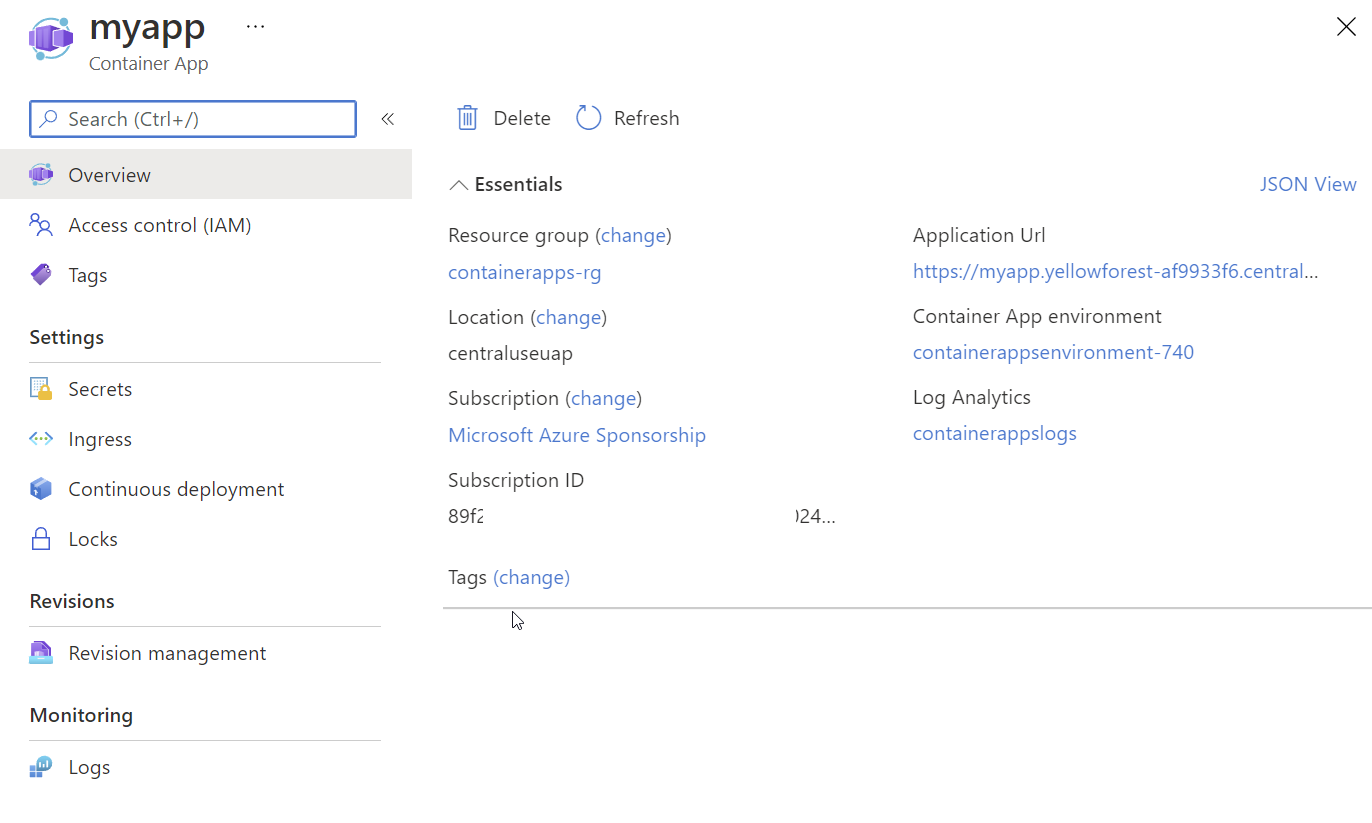Focus the Search (Ctrl+/) input field

click(x=193, y=119)
